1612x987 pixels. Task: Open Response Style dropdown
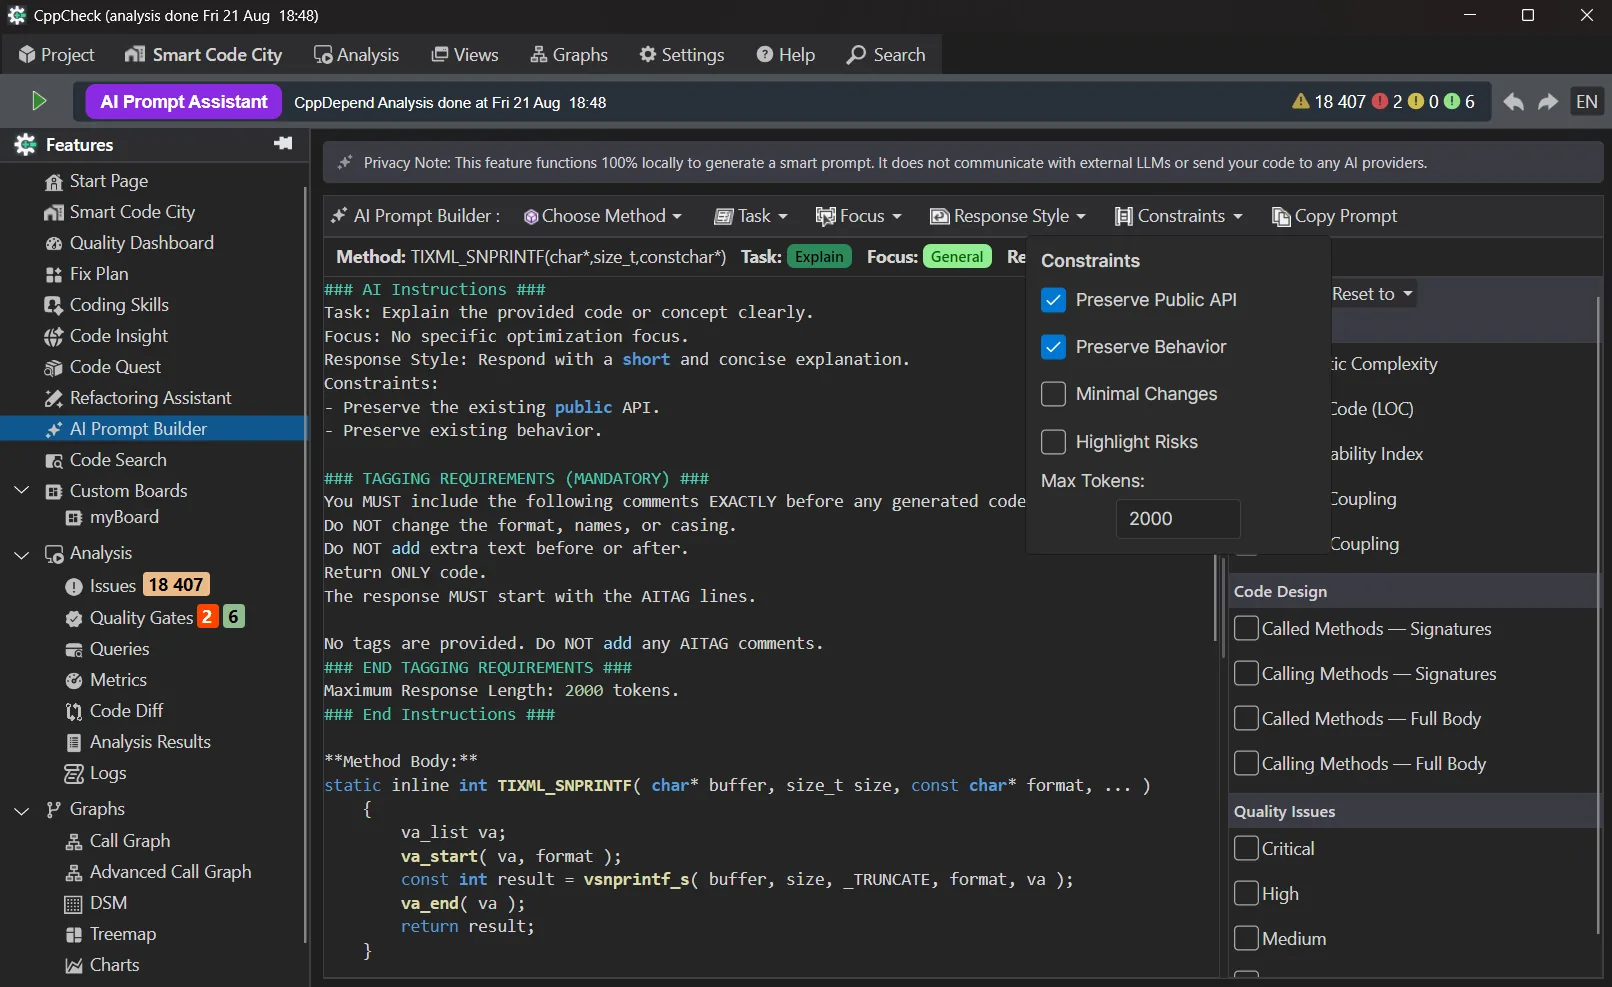(x=1008, y=216)
